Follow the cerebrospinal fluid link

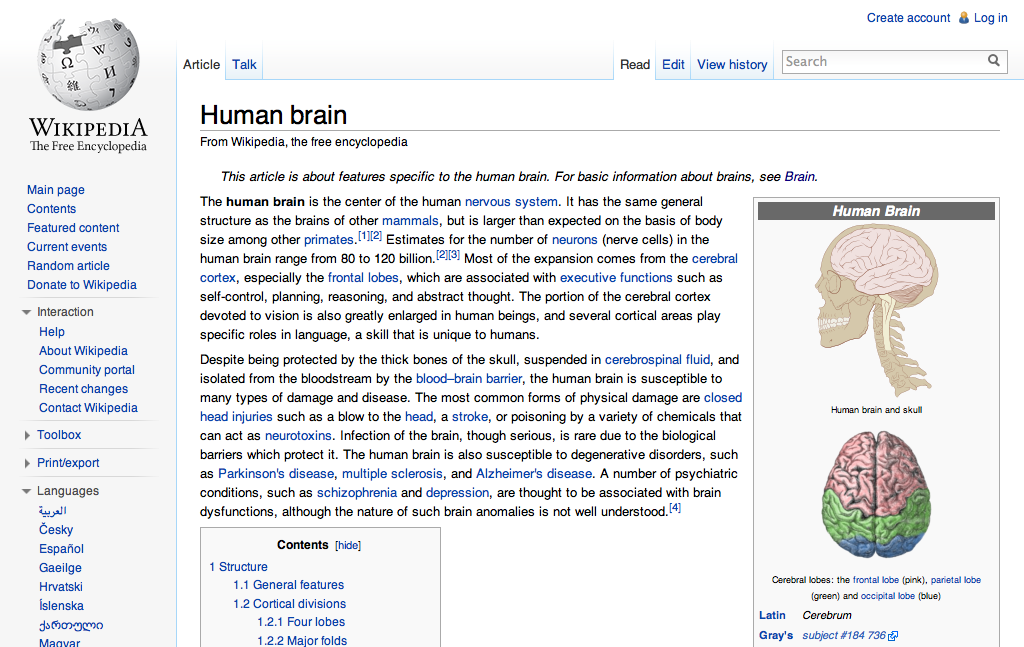pyautogui.click(x=657, y=360)
